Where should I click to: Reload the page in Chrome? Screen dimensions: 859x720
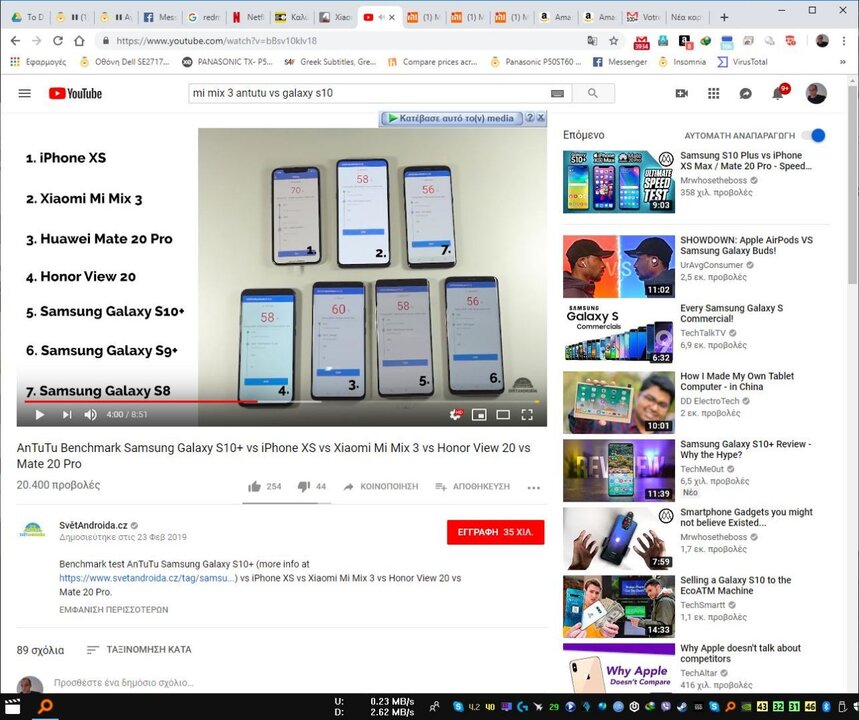[58, 41]
